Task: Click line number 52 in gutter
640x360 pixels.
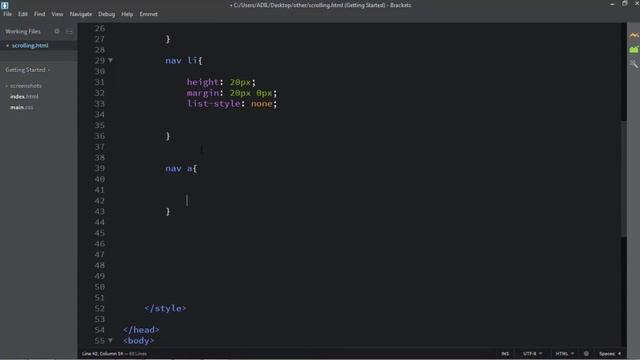Action: tap(100, 308)
